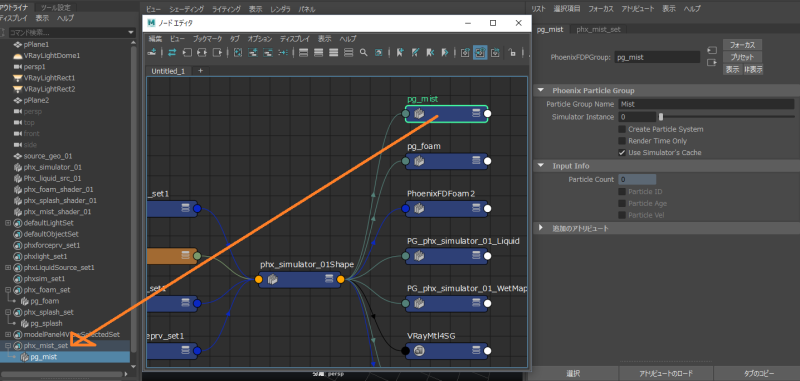This screenshot has height=381, width=800.
Task: Click the pg_foam node icon in graph
Action: pyautogui.click(x=419, y=161)
